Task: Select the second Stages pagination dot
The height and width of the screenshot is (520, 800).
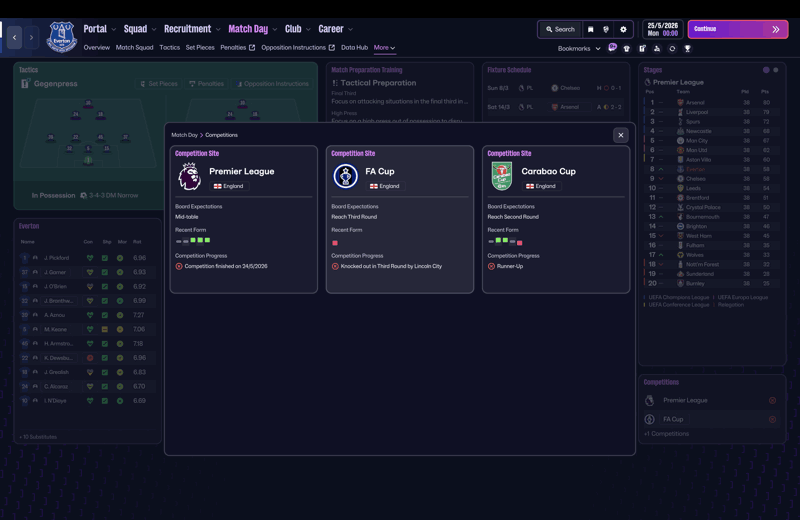Action: coord(776,70)
